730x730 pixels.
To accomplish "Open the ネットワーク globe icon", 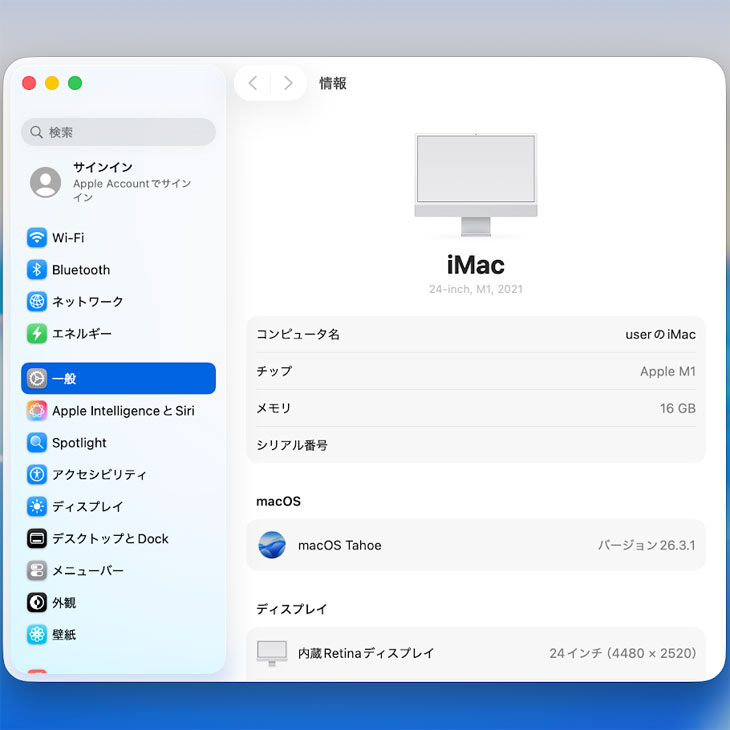I will pos(37,302).
